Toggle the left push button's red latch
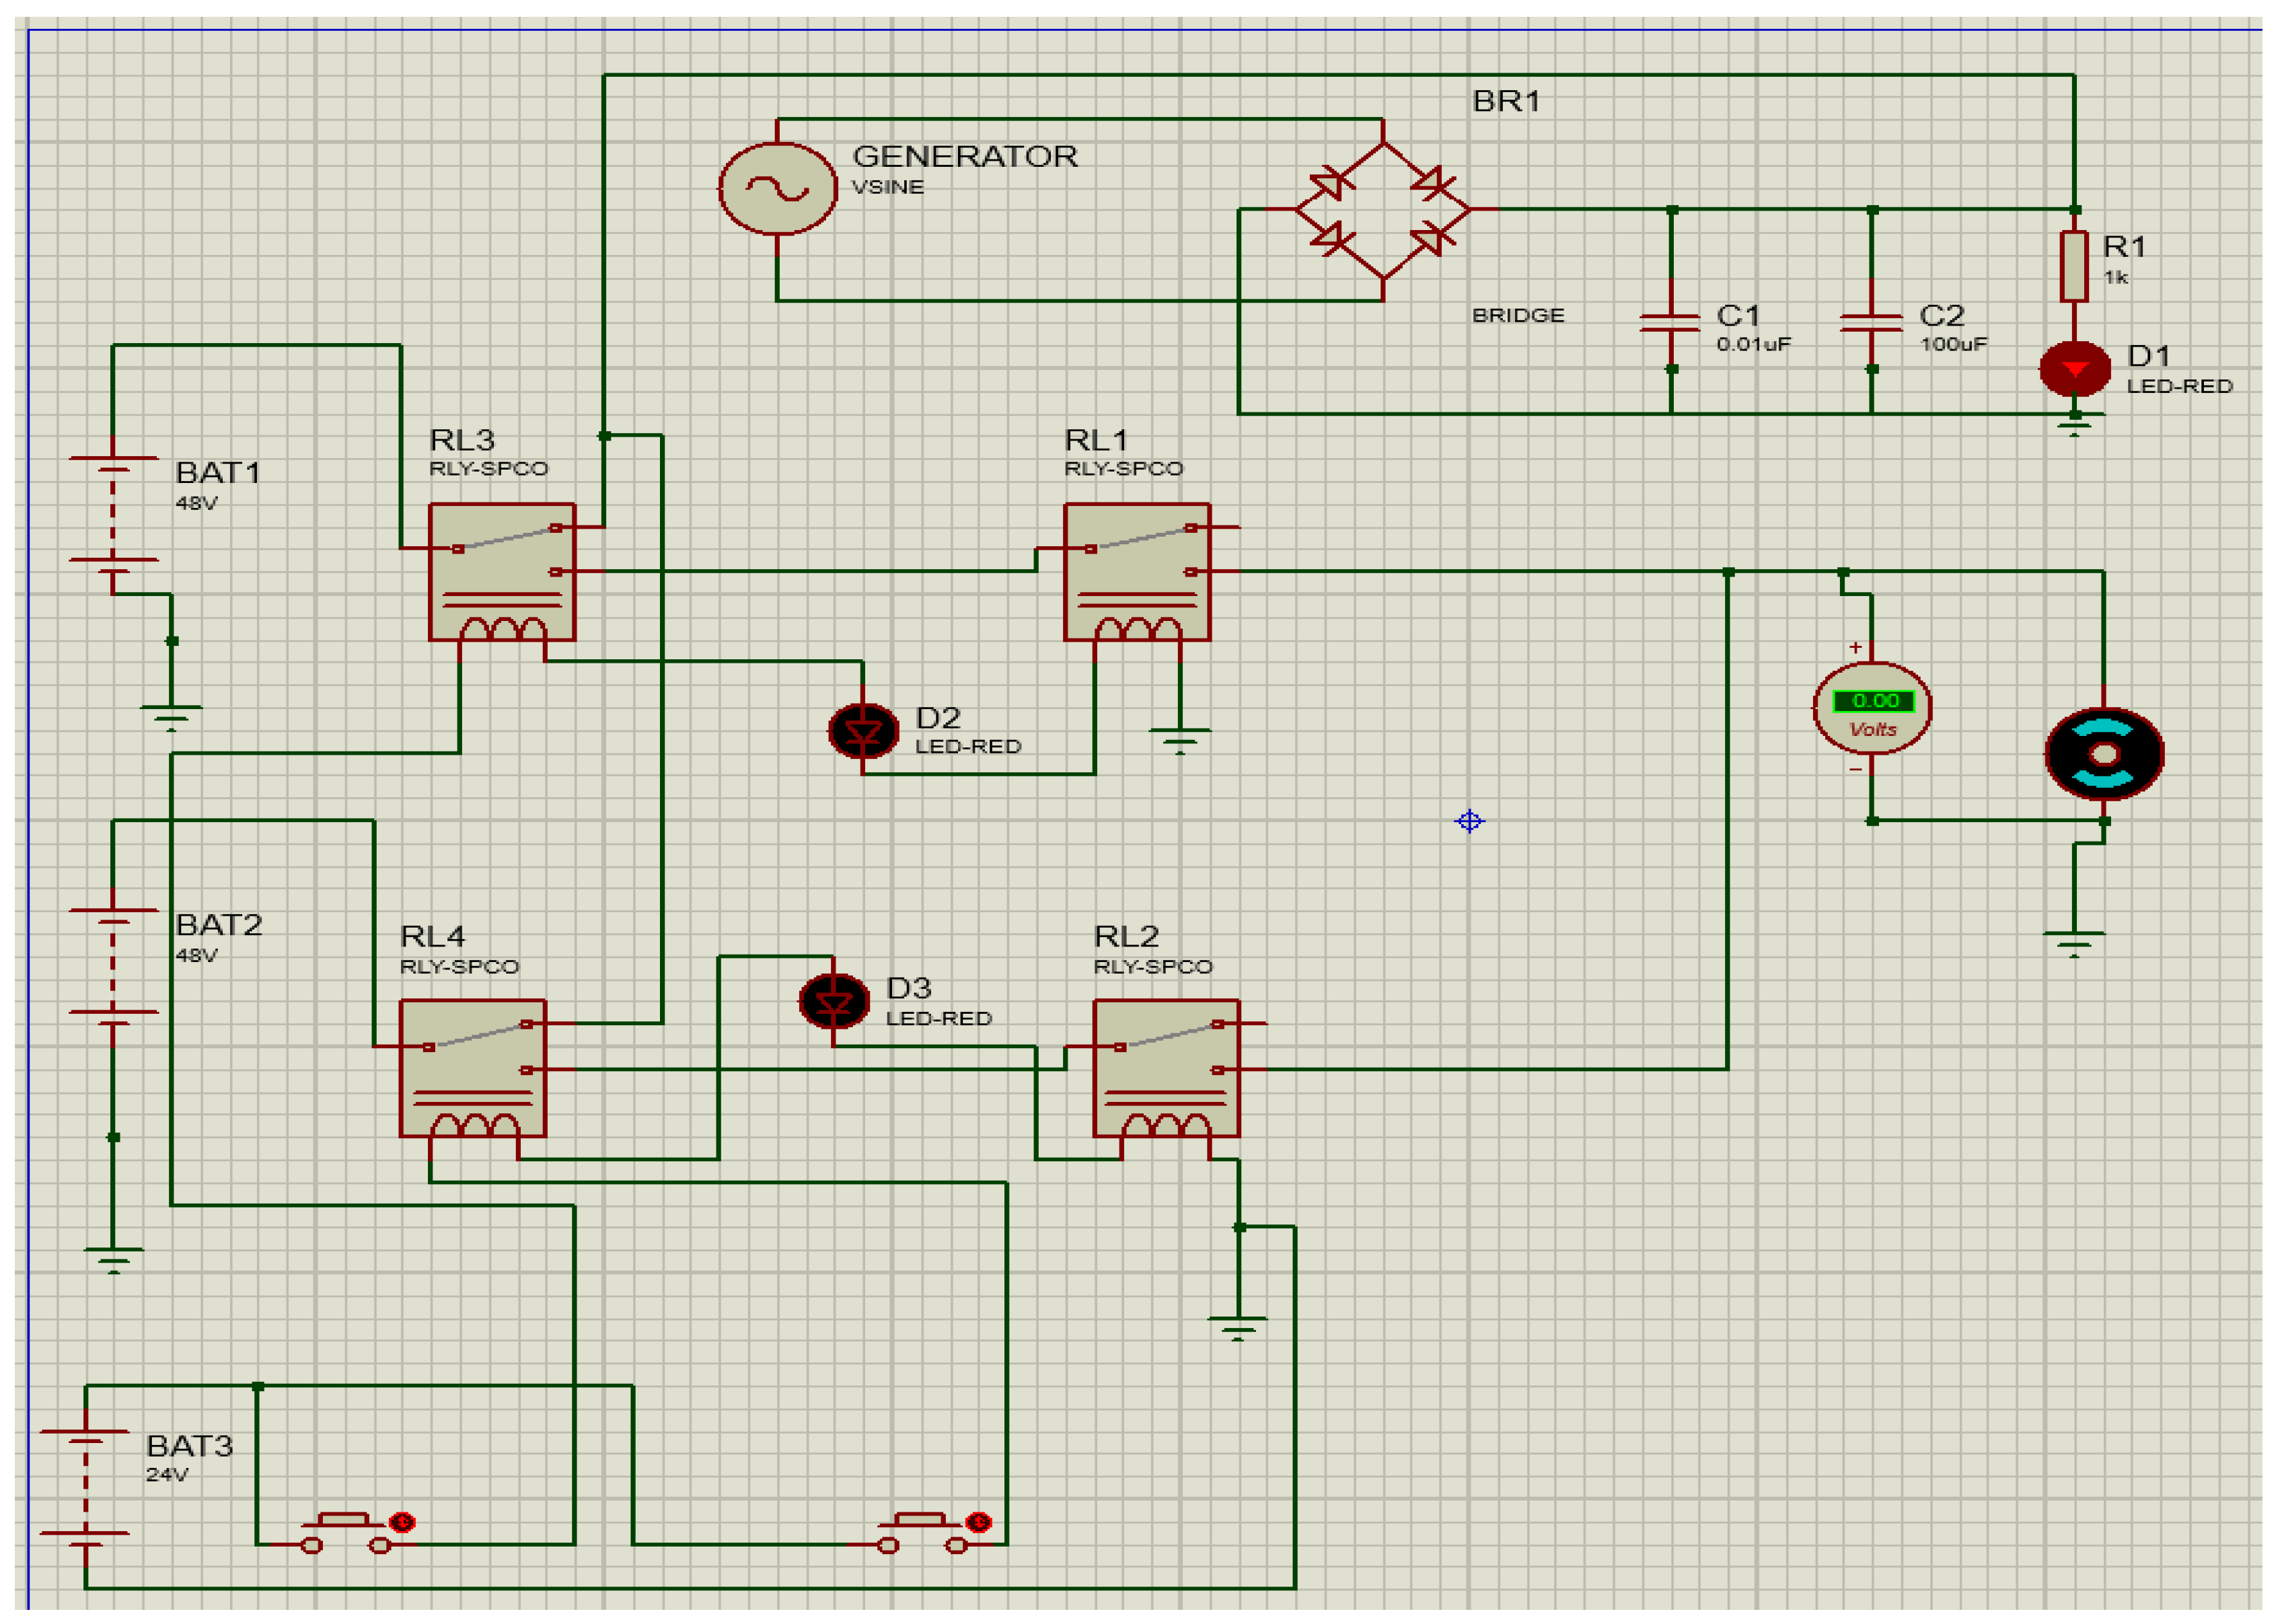The height and width of the screenshot is (1624, 2282). pos(402,1522)
